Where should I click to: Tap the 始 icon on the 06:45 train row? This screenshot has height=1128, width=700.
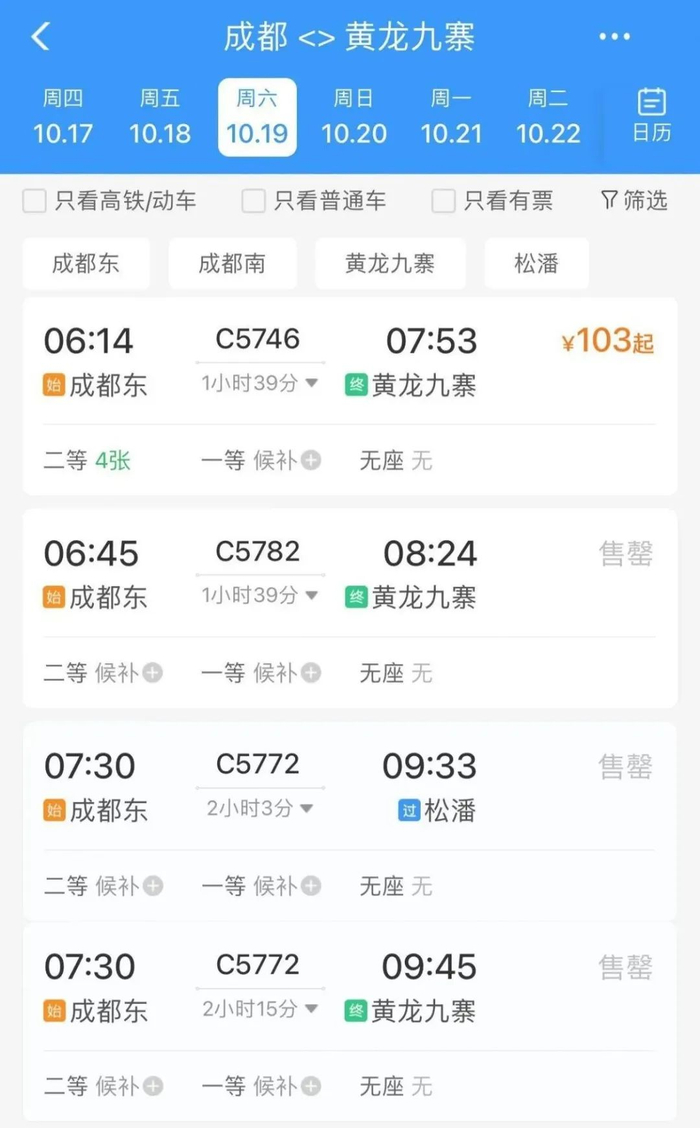[x=55, y=596]
